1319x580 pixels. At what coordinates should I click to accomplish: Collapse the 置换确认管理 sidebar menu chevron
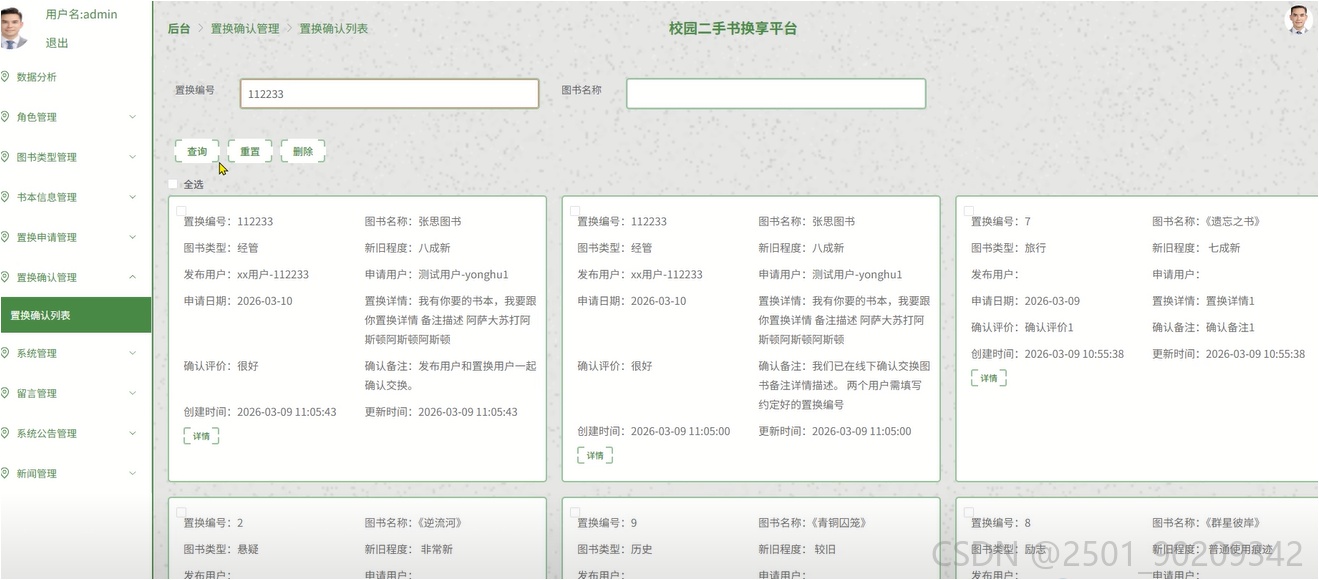click(133, 277)
